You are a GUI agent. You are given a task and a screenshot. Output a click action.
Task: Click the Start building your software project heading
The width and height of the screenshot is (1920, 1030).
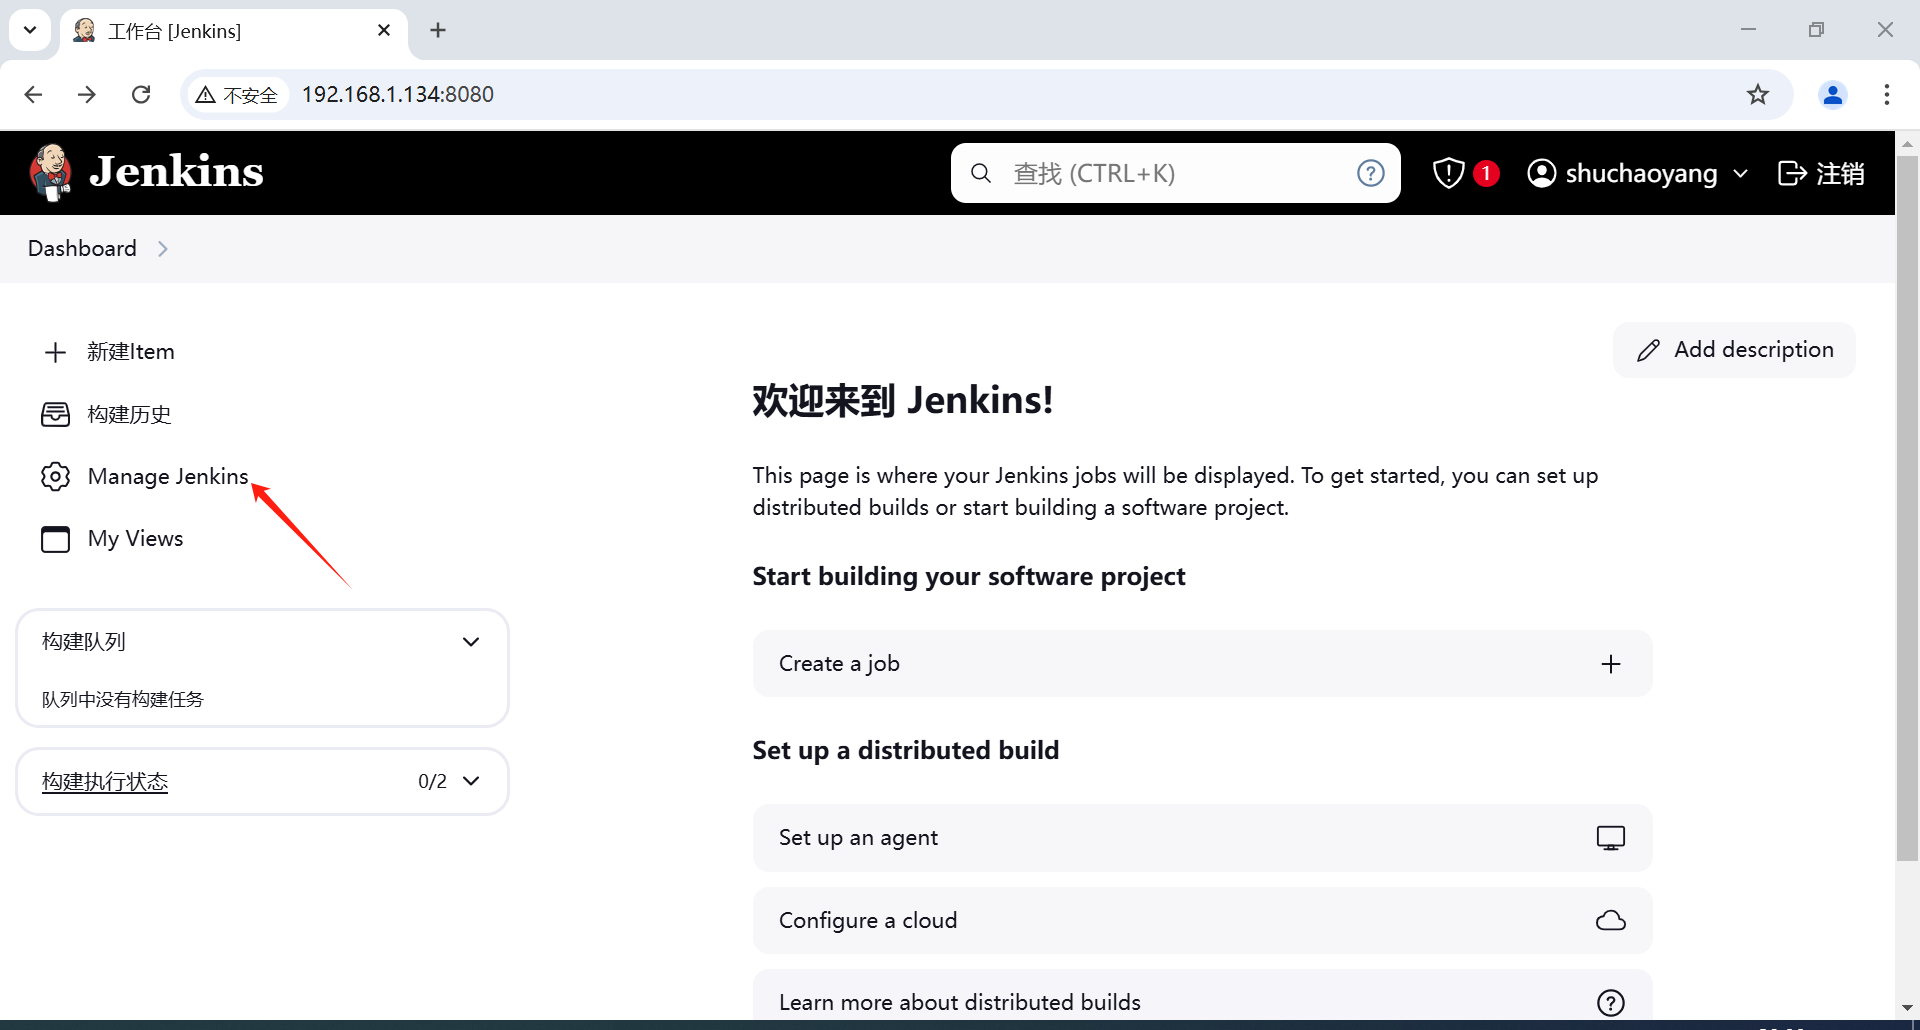tap(968, 577)
